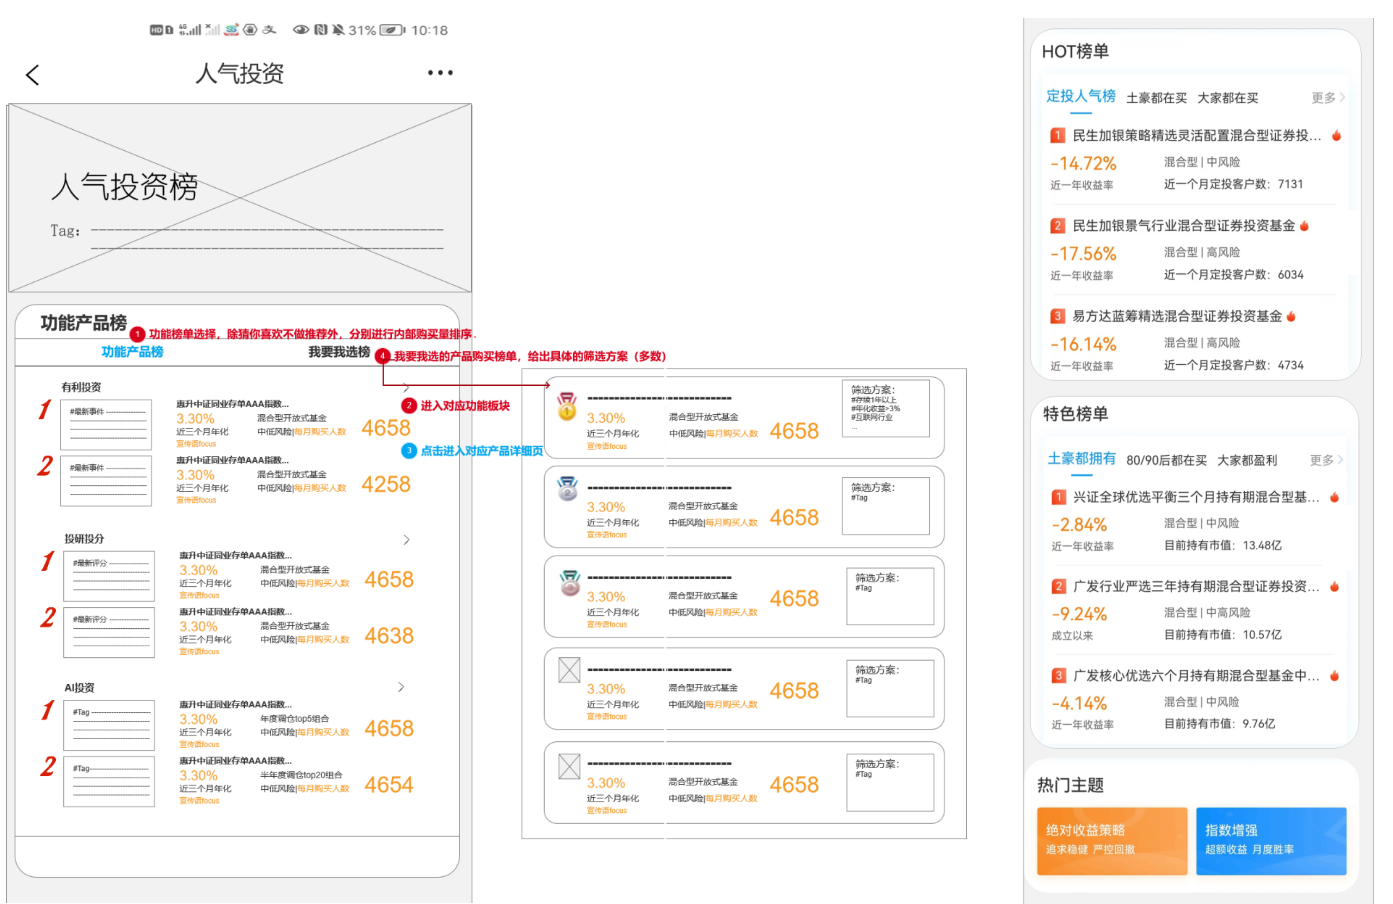Image resolution: width=1393 pixels, height=904 pixels.
Task: Click fire icon beside 广发行业严选 fund
Action: coord(1334,587)
